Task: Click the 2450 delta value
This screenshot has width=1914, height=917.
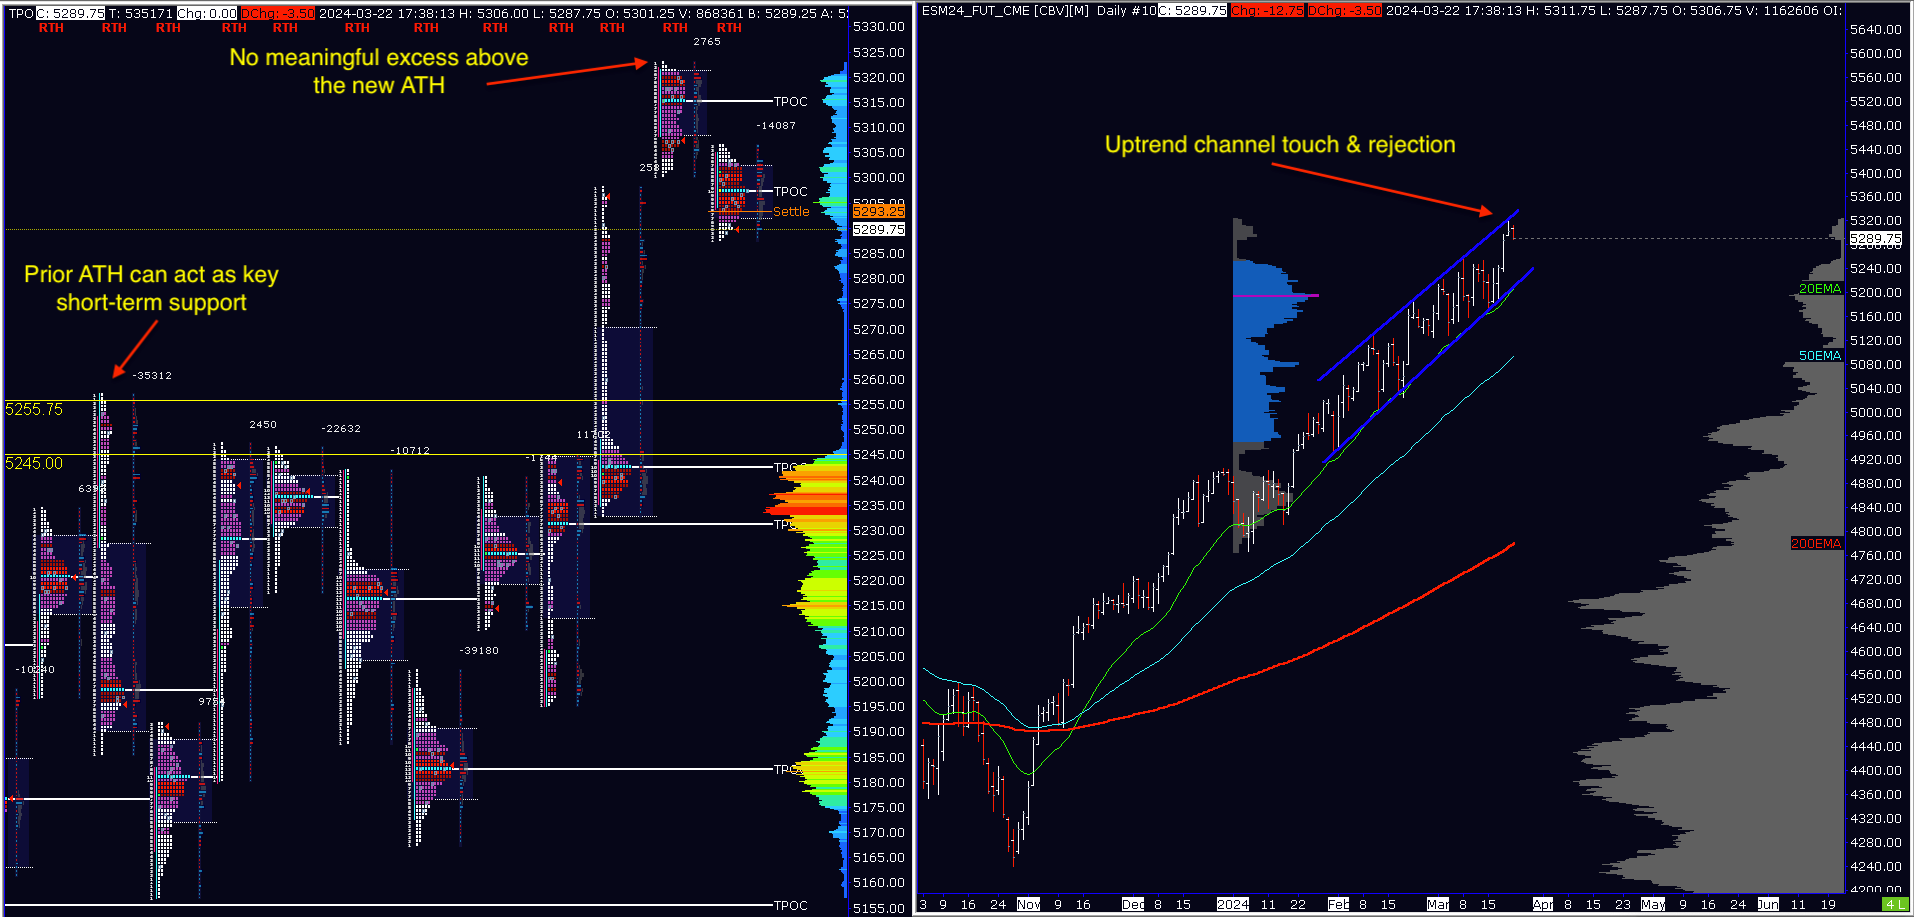Action: [263, 425]
